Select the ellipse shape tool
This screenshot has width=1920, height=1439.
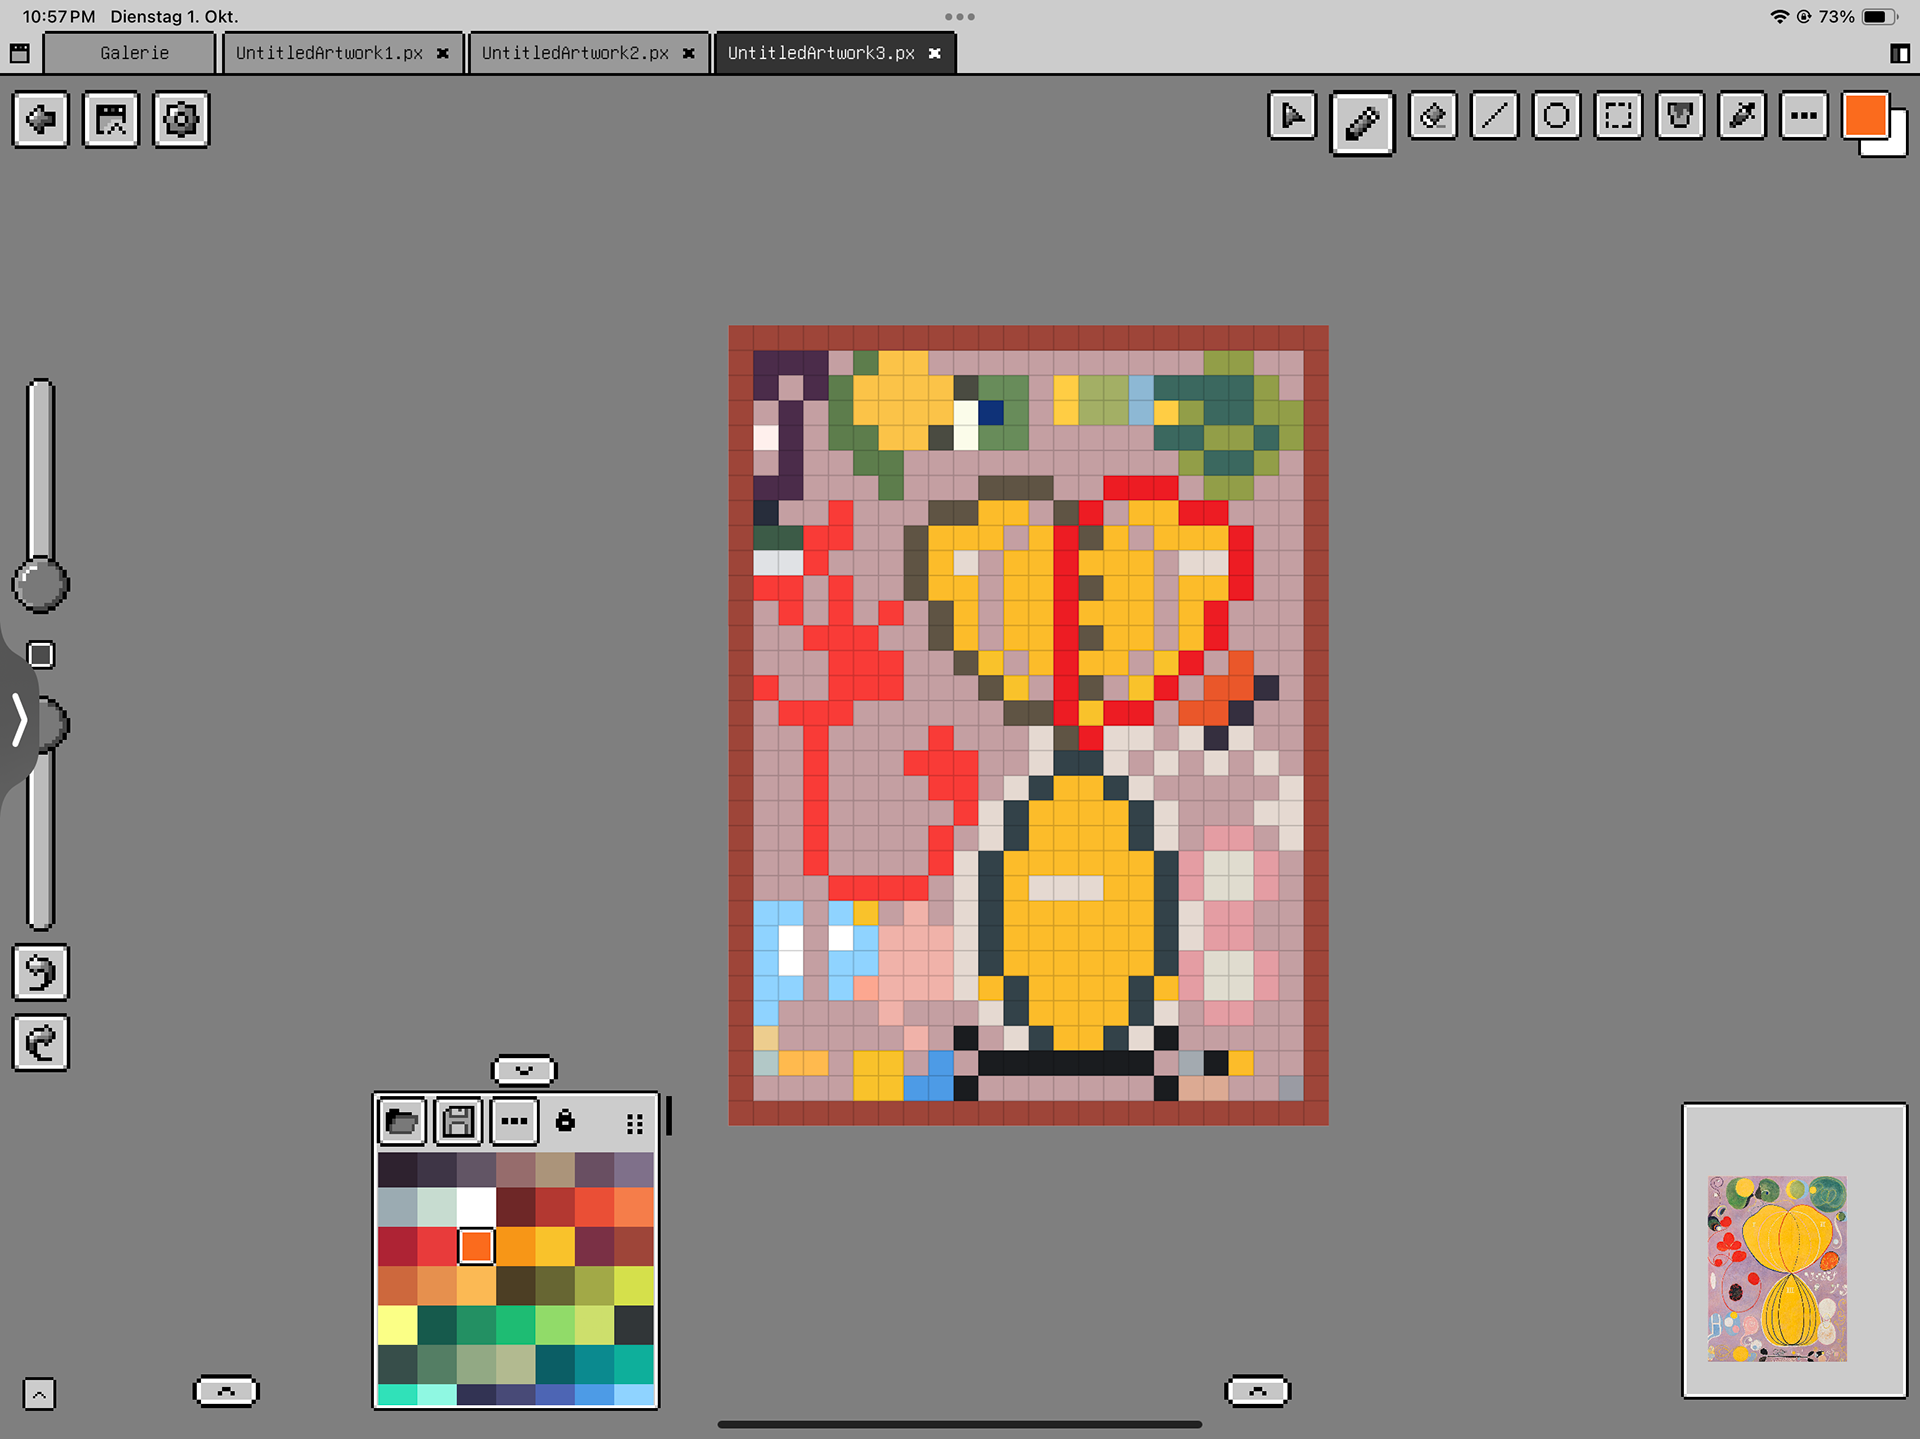[1556, 118]
